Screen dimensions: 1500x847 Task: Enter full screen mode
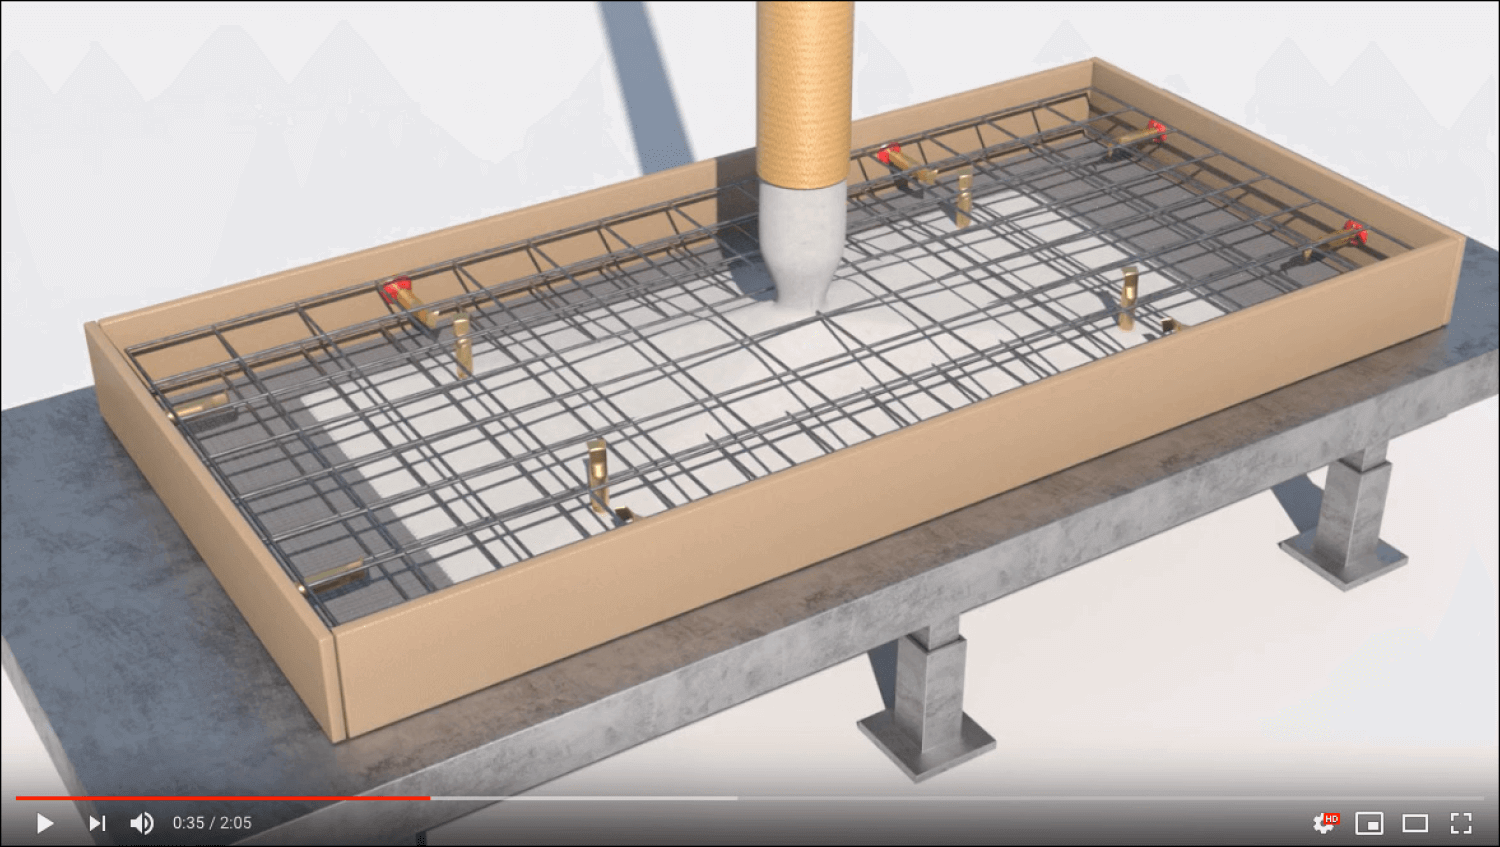click(1461, 823)
